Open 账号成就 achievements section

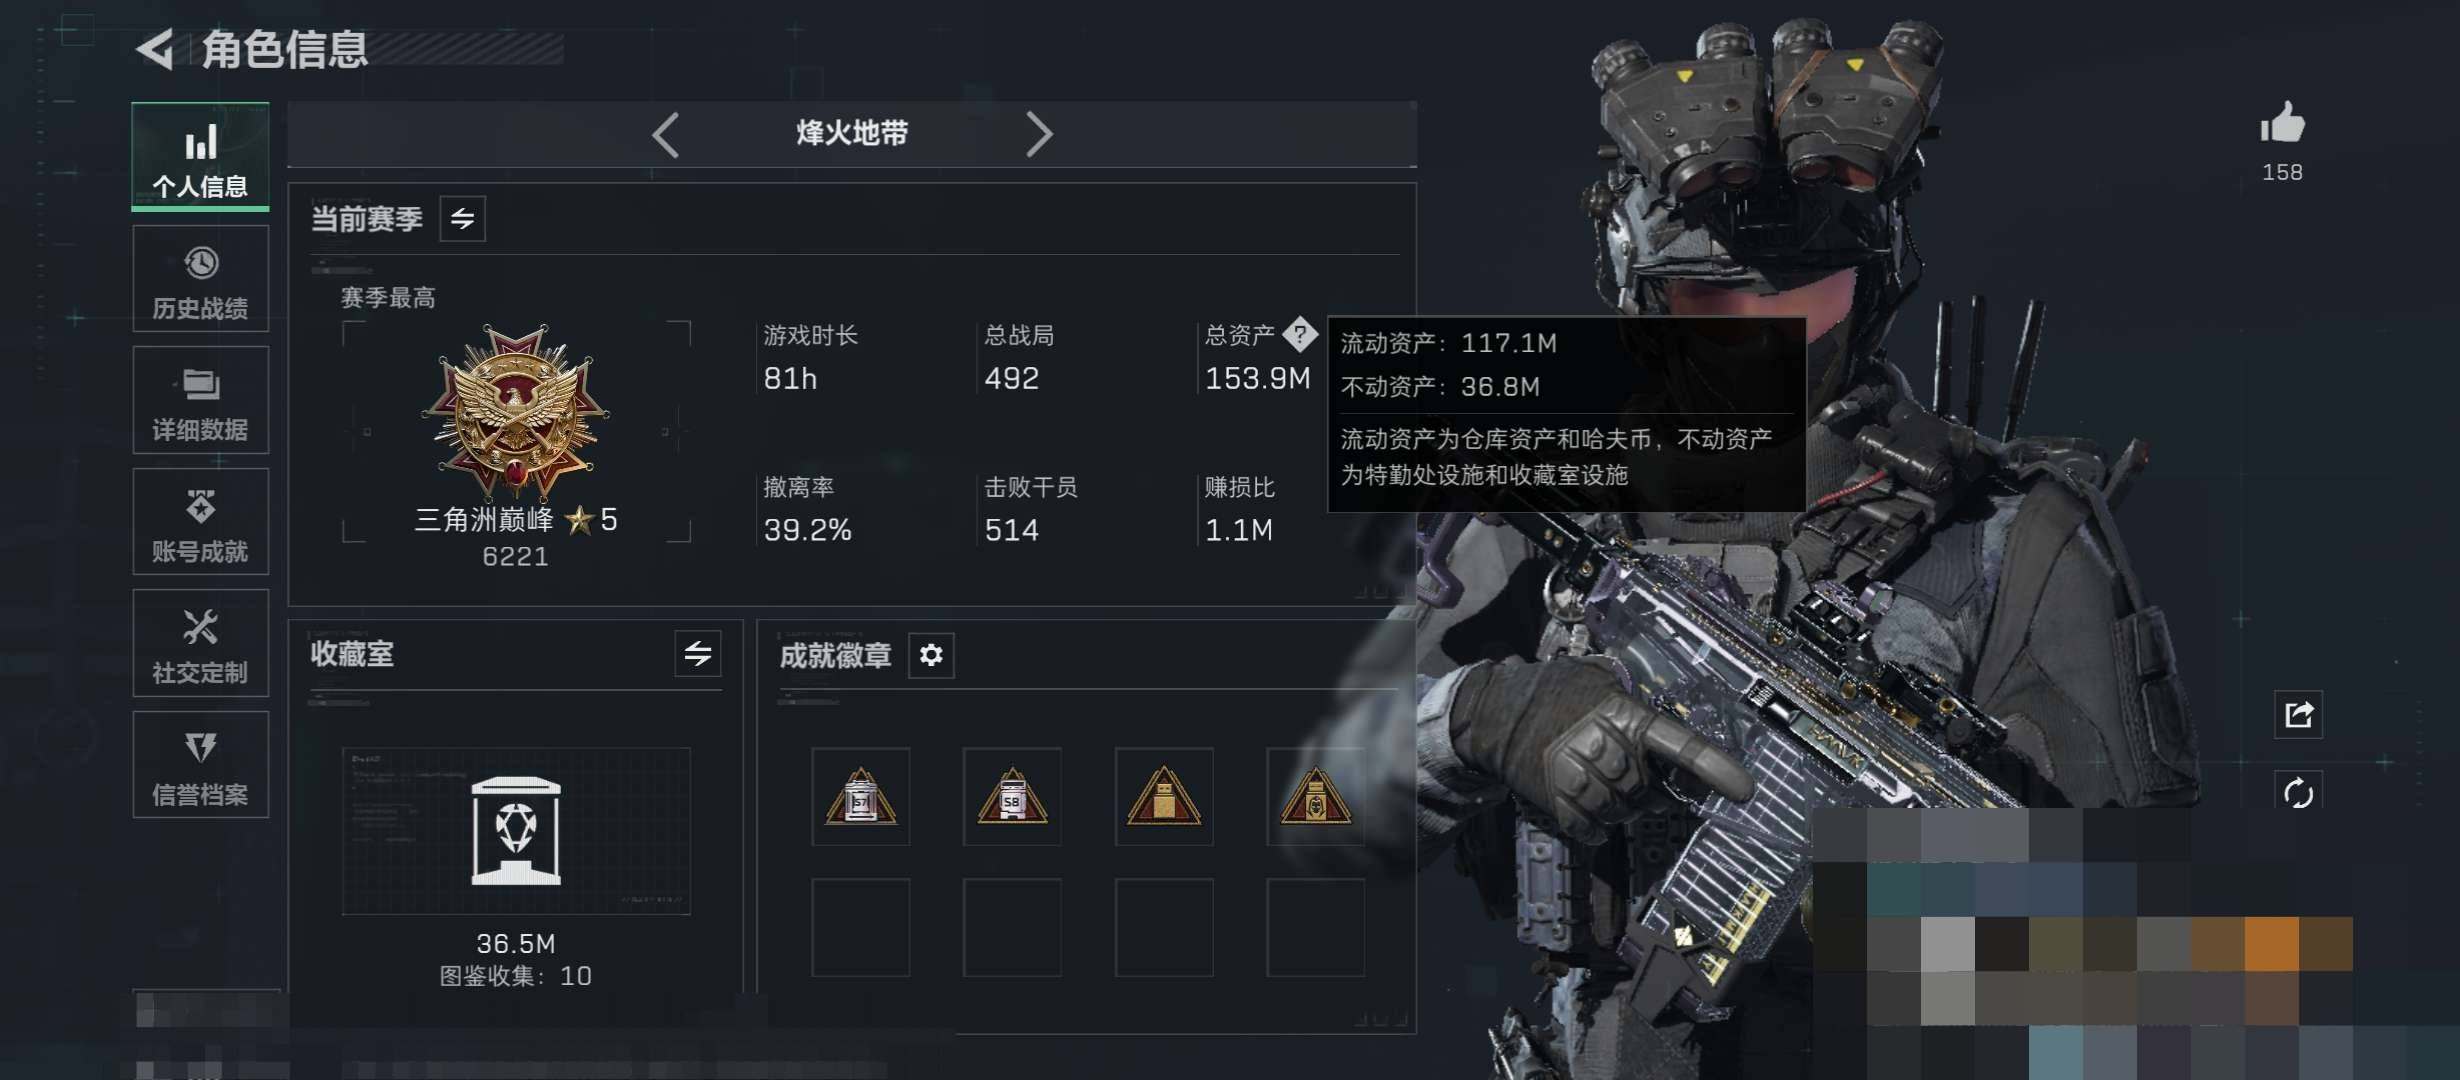200,521
